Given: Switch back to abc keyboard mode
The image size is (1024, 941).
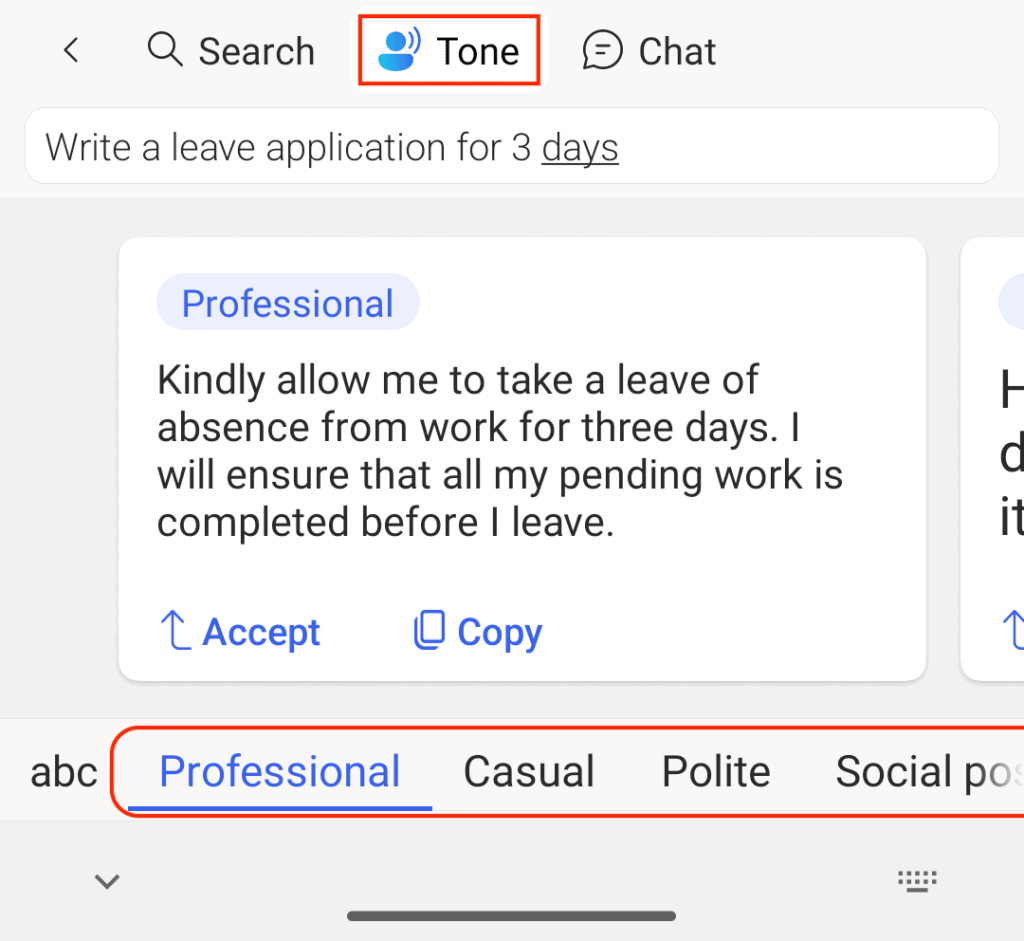Looking at the screenshot, I should pos(62,770).
